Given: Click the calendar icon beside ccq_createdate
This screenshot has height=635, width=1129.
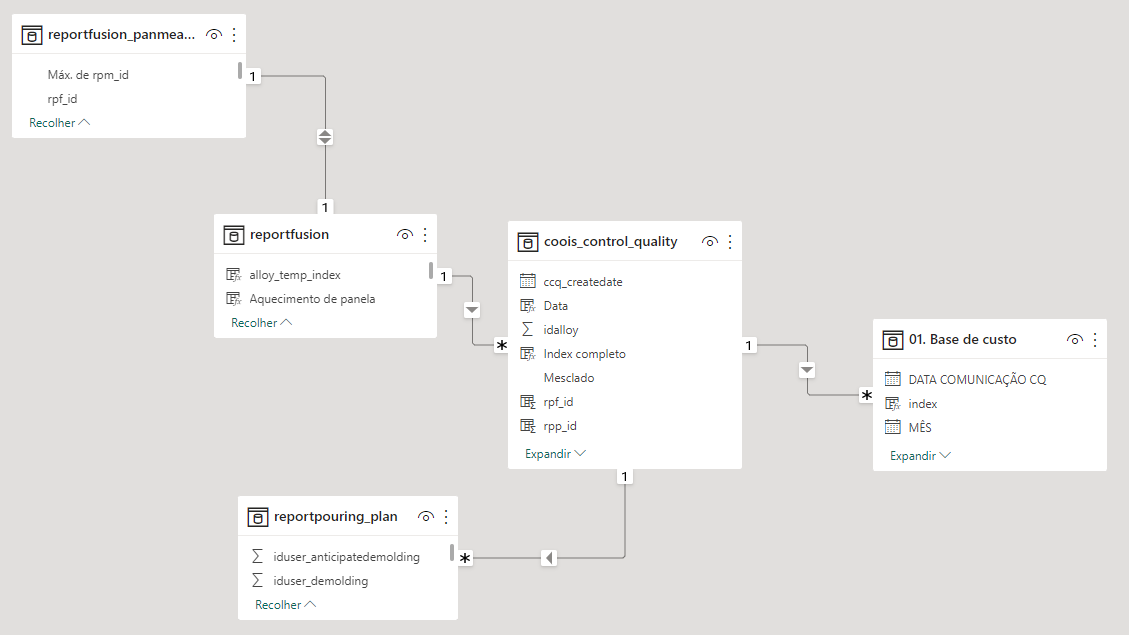Looking at the screenshot, I should click(528, 282).
